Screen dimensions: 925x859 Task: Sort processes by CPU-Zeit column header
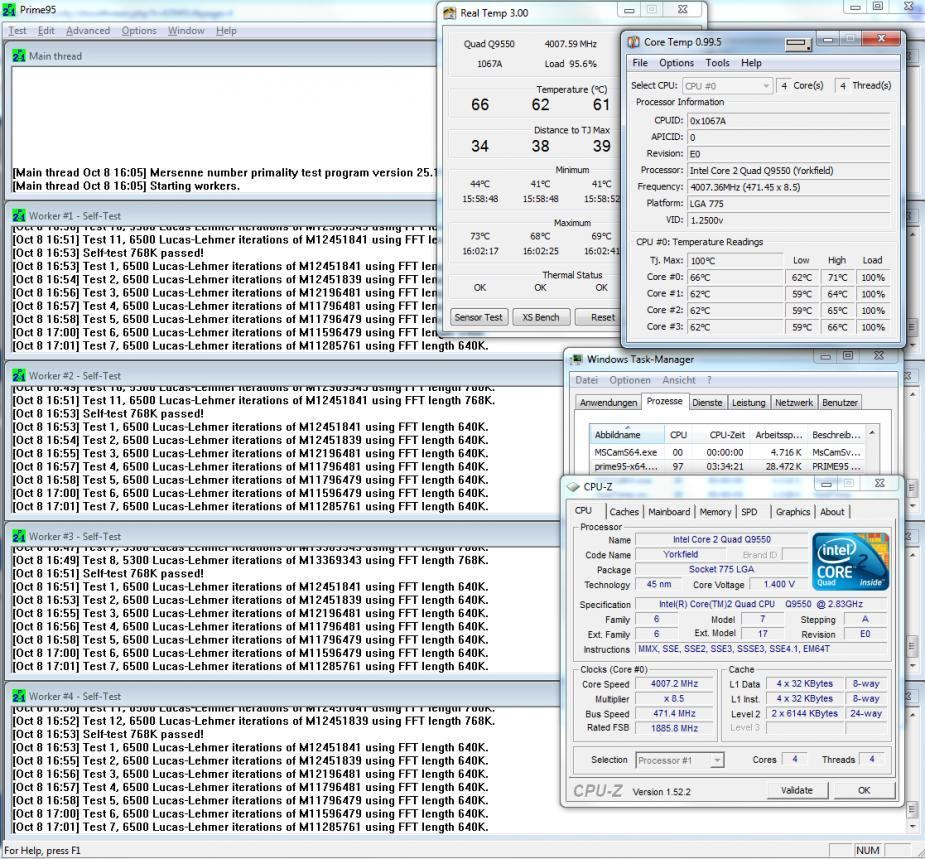[x=722, y=435]
